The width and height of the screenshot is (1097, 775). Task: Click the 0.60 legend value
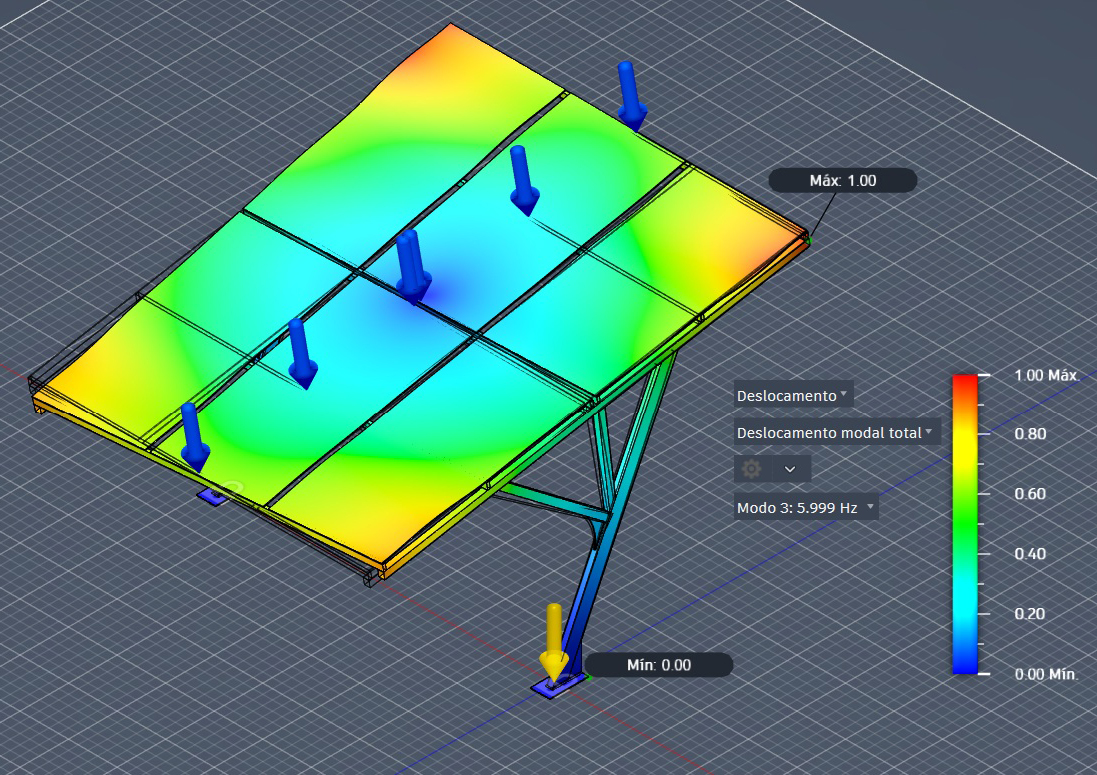point(1030,494)
